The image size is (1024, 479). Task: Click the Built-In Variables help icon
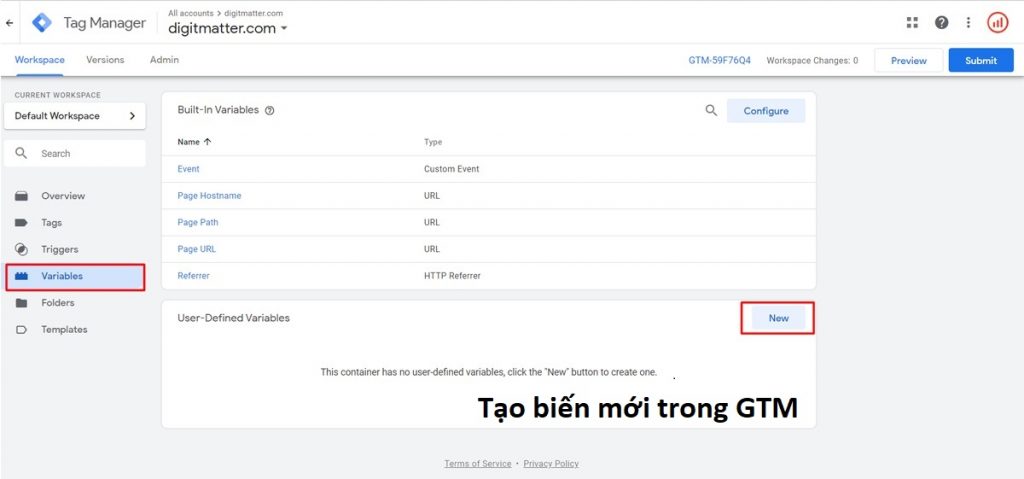(270, 111)
